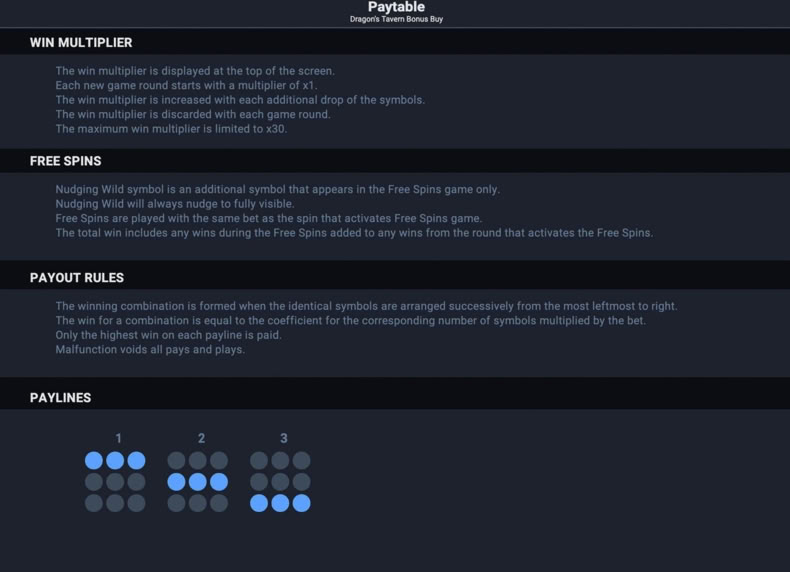Click the payline 1 grid diagram
The height and width of the screenshot is (572, 790).
coord(115,481)
